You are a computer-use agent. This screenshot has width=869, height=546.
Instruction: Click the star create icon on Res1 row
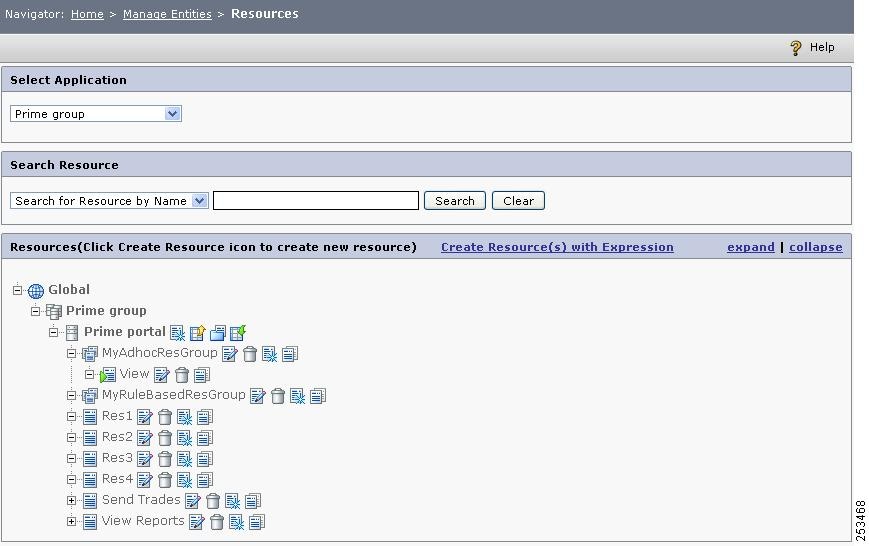[185, 417]
